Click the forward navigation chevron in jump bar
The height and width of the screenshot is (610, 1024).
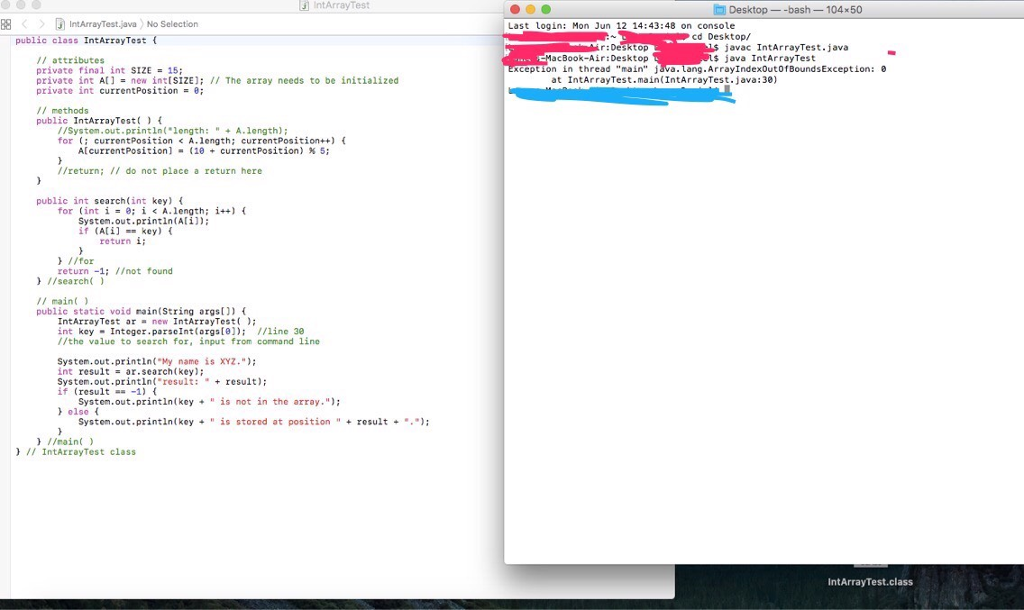42,24
